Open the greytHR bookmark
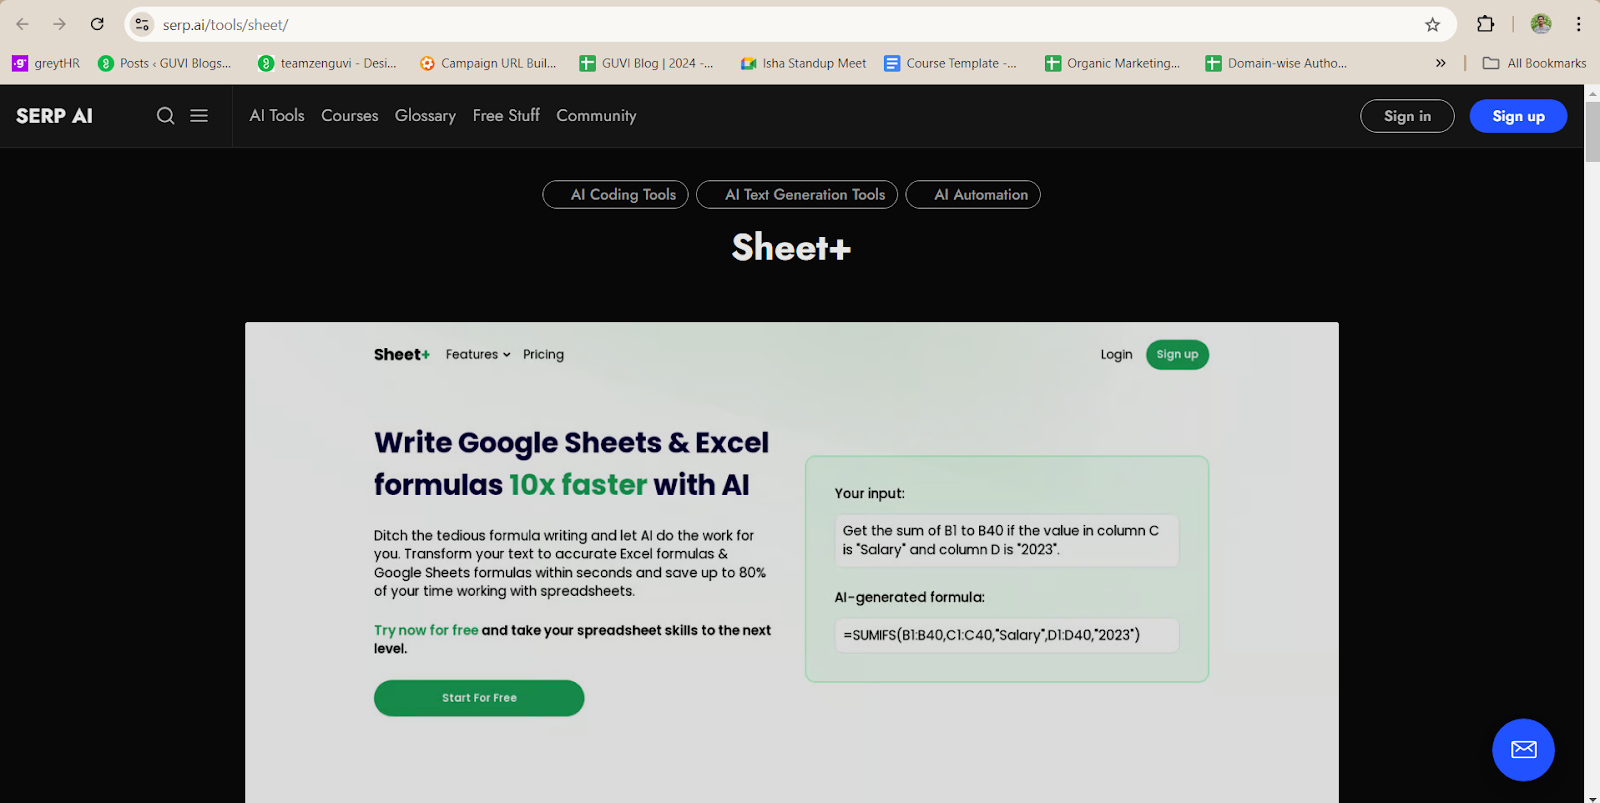The height and width of the screenshot is (803, 1600). pyautogui.click(x=46, y=63)
